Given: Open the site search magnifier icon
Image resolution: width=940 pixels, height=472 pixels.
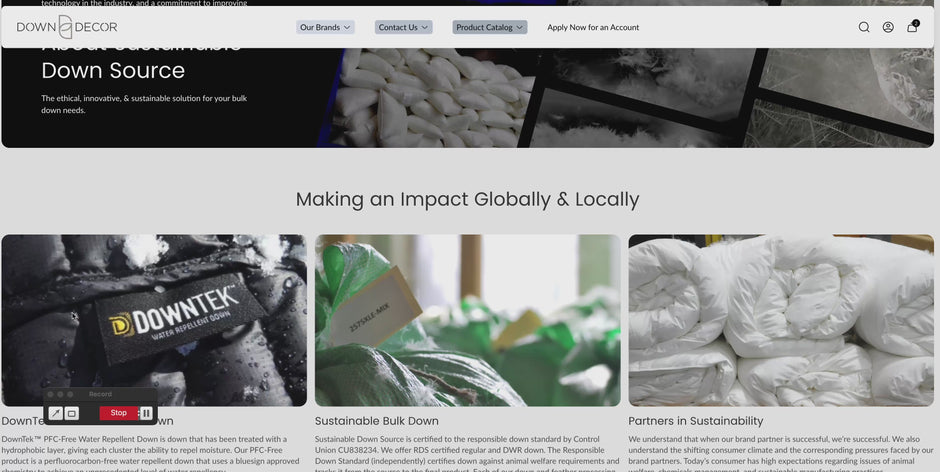Looking at the screenshot, I should pyautogui.click(x=864, y=27).
